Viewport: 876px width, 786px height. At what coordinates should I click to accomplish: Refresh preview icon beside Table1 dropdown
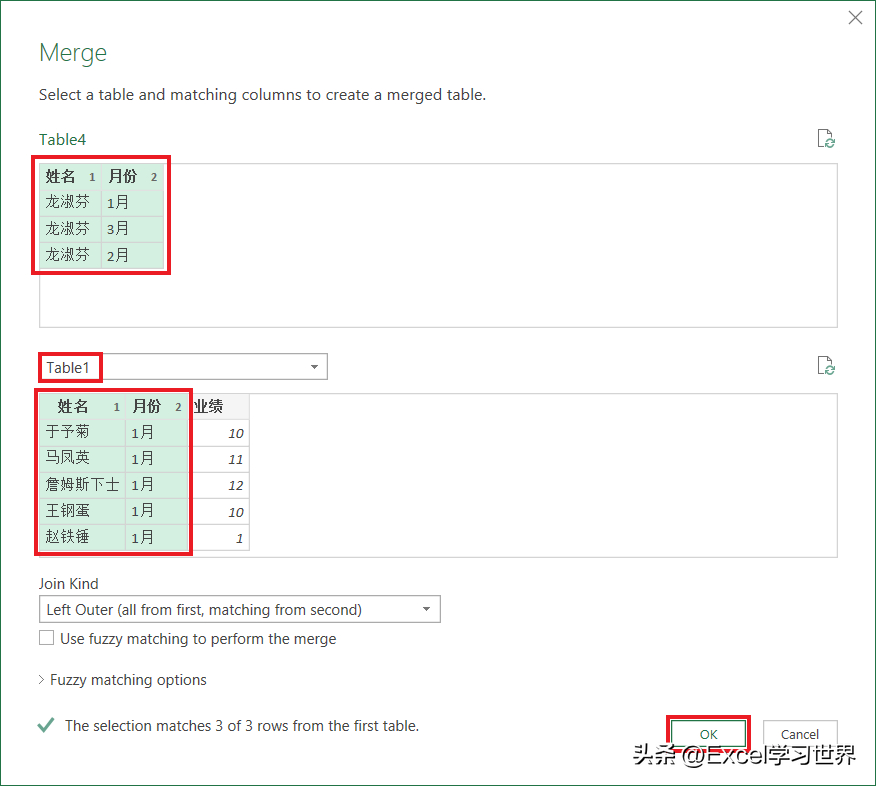tap(826, 366)
